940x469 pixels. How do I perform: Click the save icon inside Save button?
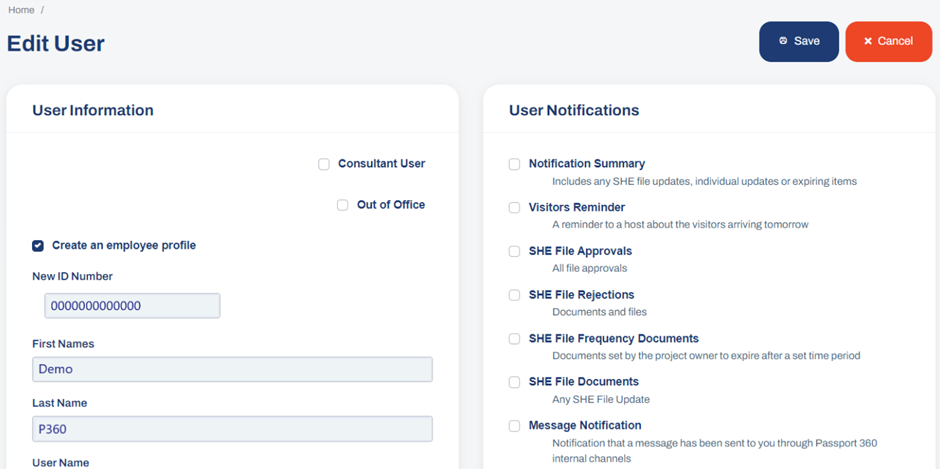(783, 41)
